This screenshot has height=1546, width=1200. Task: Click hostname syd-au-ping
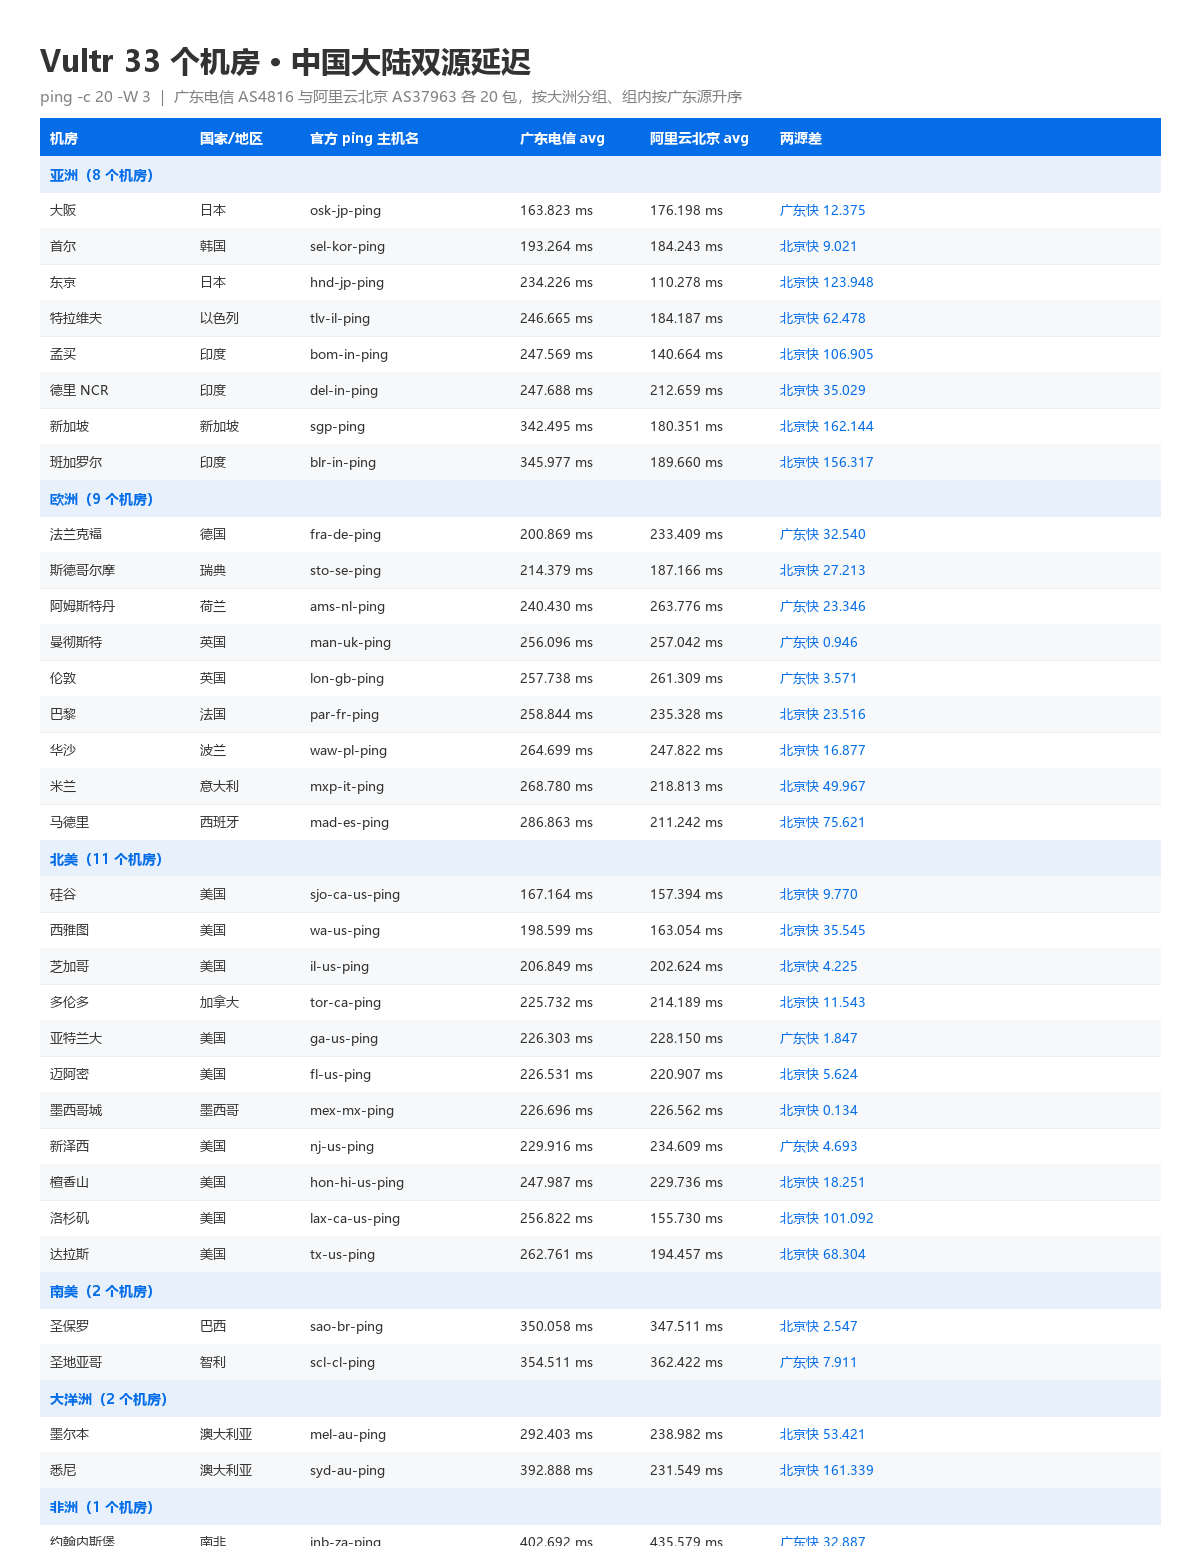point(347,1471)
